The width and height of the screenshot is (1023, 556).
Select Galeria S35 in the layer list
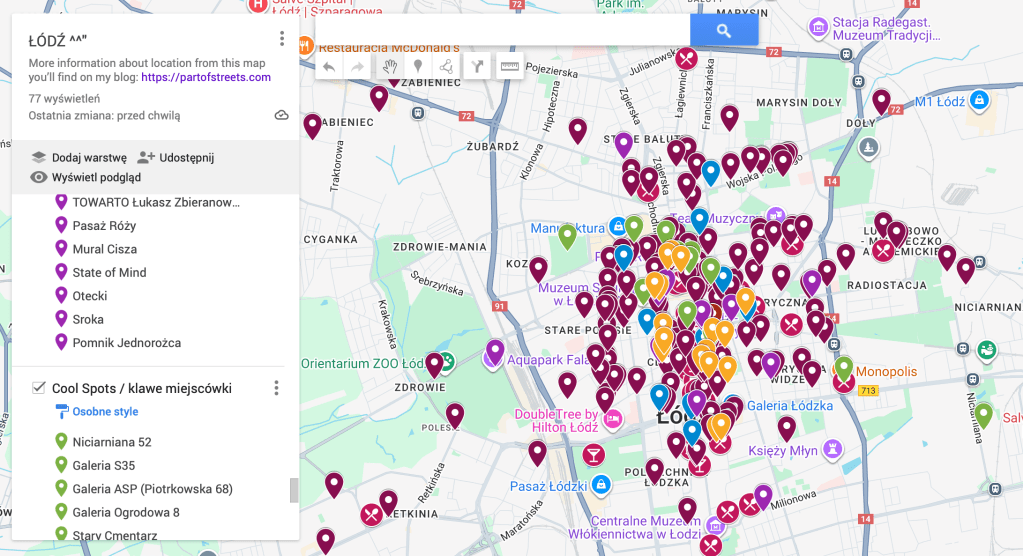103,466
